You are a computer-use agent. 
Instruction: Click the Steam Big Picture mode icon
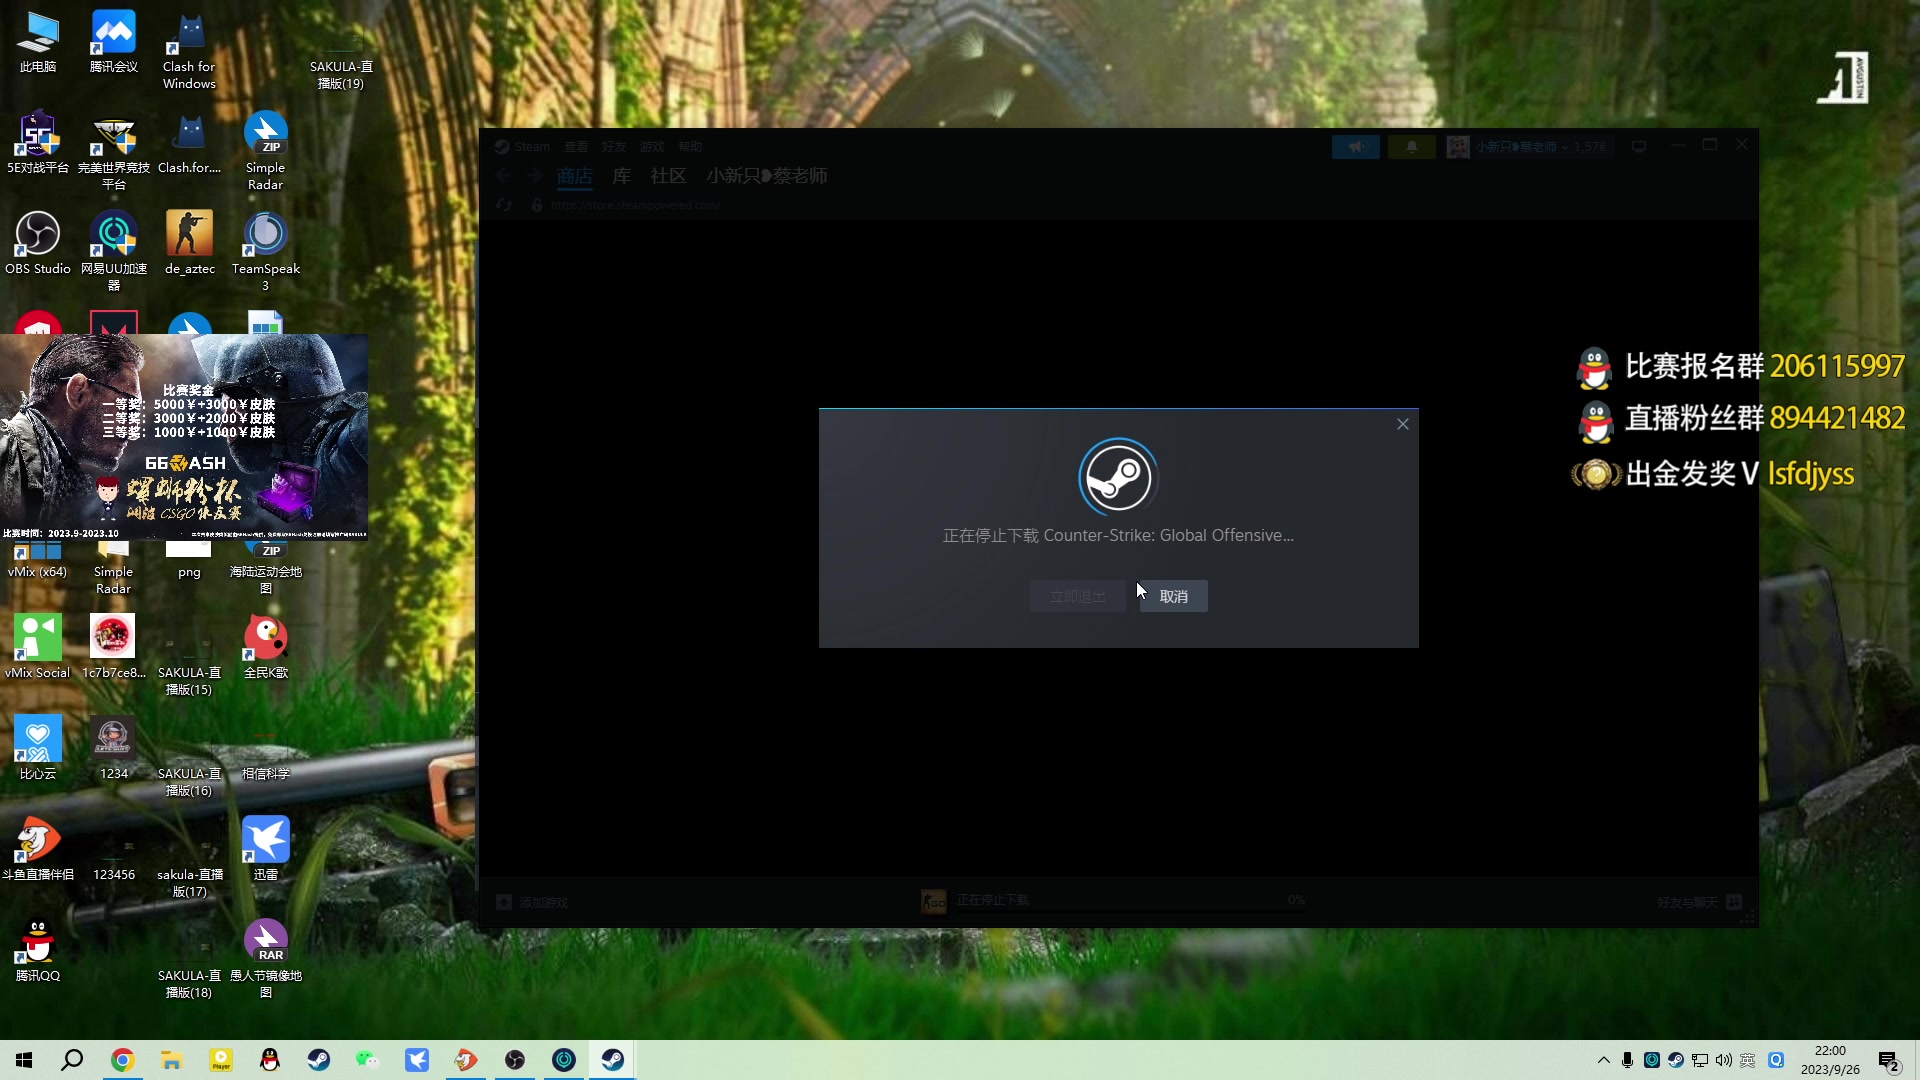[1639, 147]
